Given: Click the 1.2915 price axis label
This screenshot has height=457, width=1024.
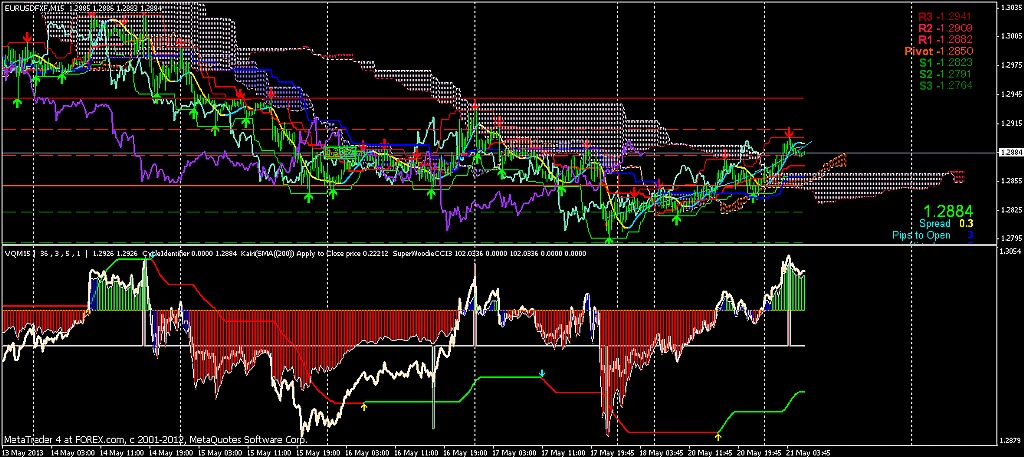Looking at the screenshot, I should click(1011, 123).
